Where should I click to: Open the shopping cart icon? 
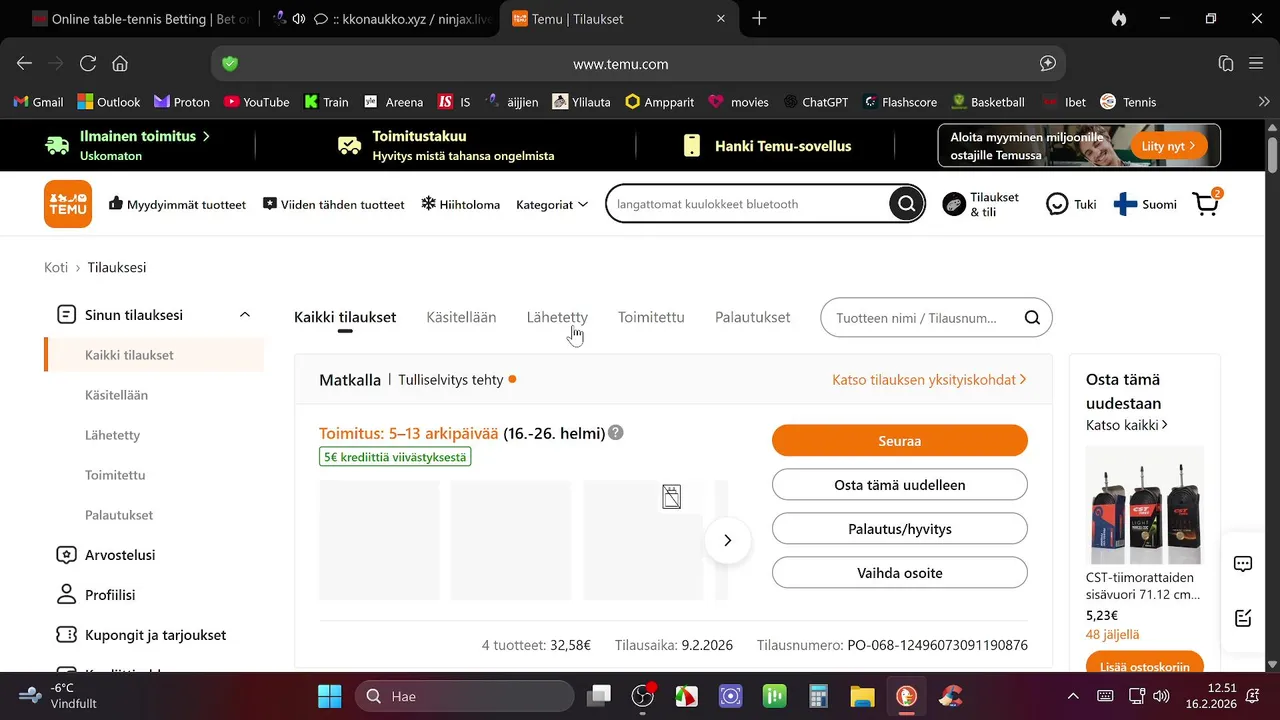pos(1207,203)
